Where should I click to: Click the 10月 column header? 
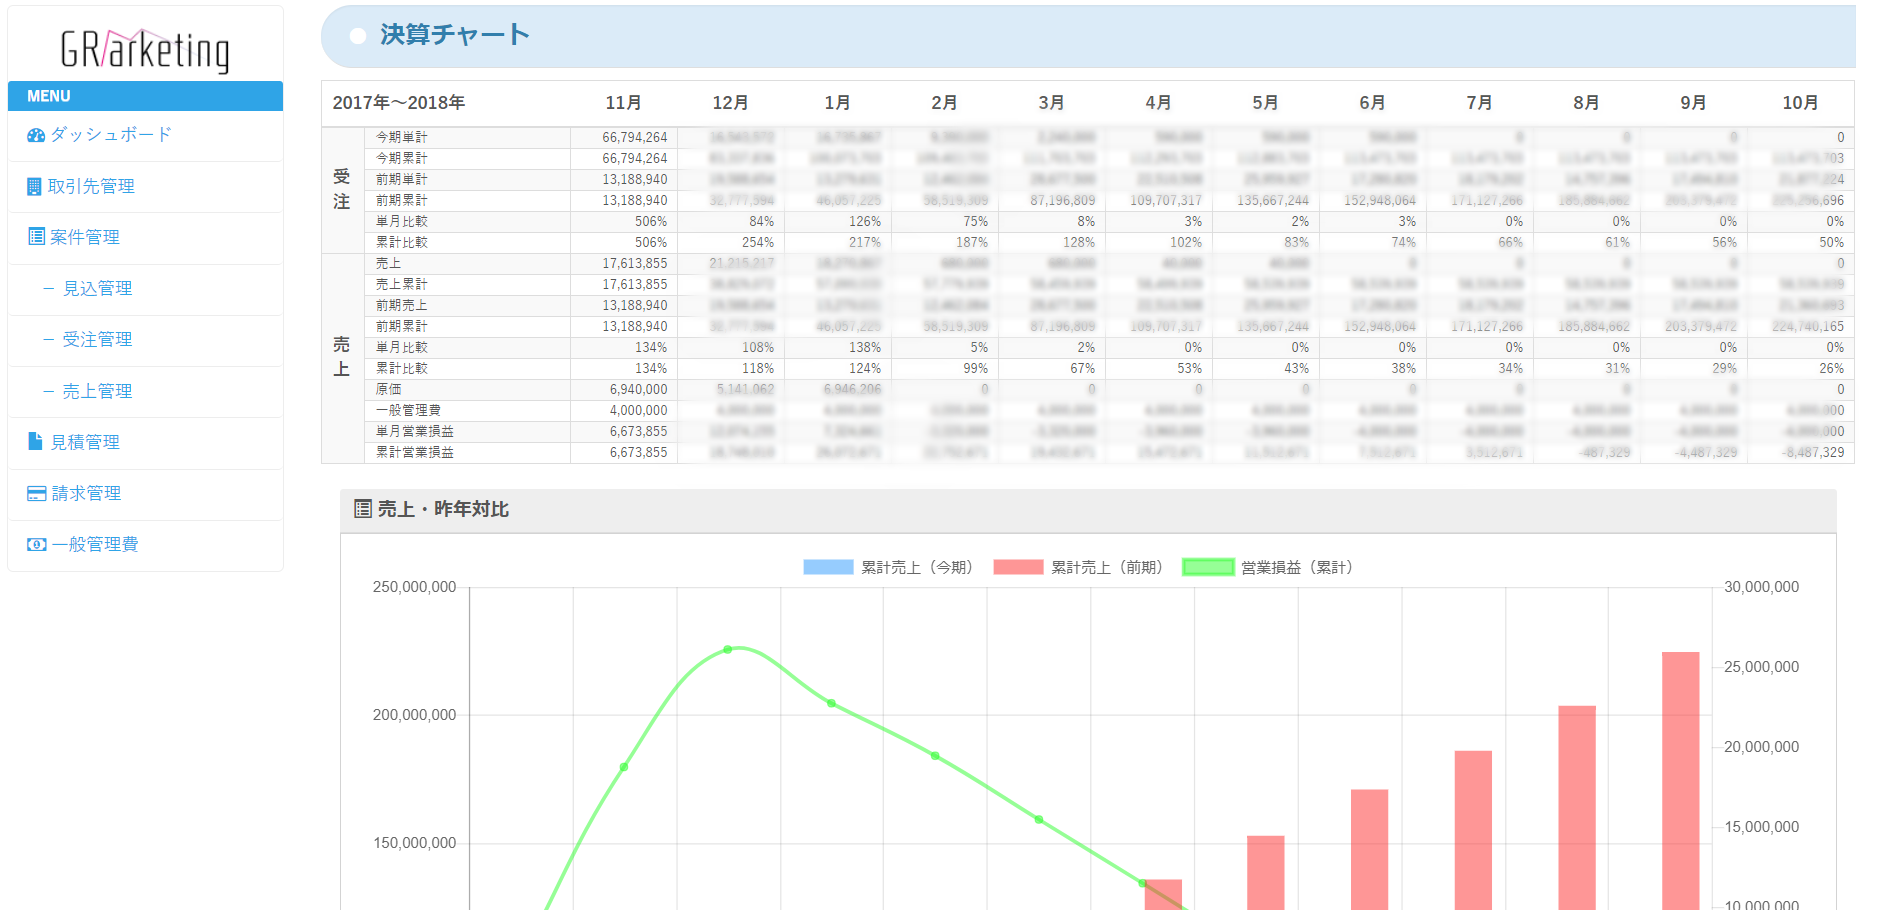[1800, 103]
